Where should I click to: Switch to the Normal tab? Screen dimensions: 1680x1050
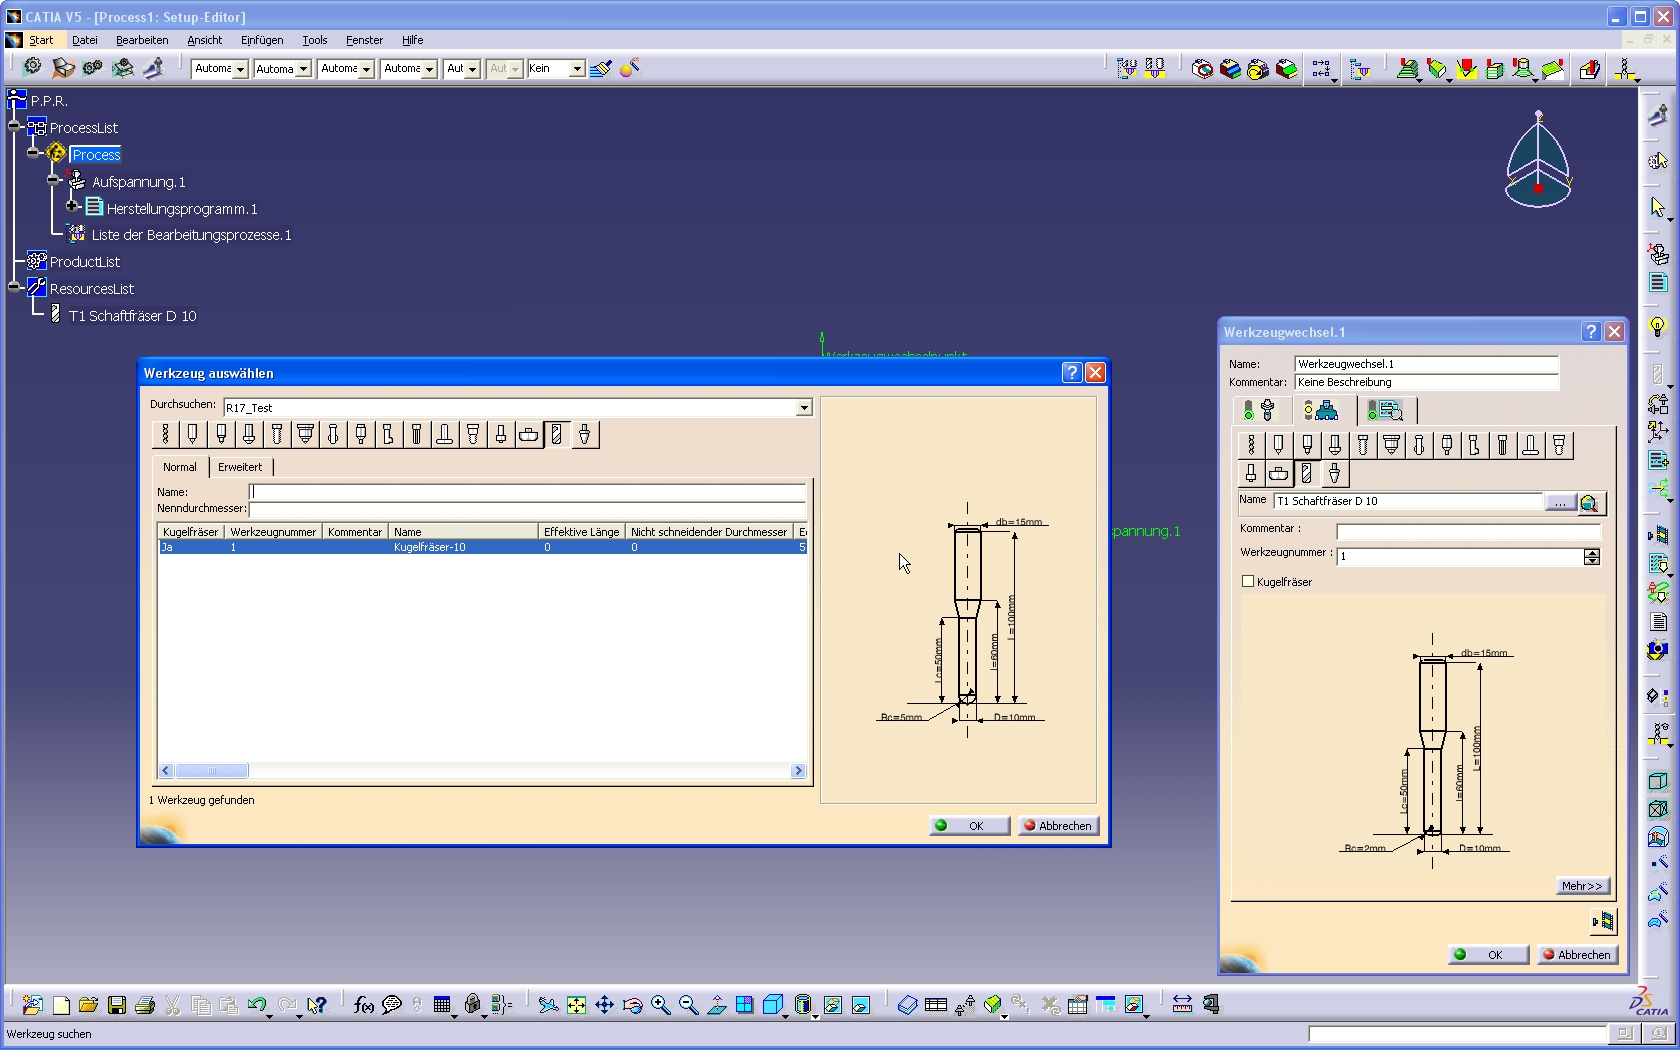coord(180,467)
